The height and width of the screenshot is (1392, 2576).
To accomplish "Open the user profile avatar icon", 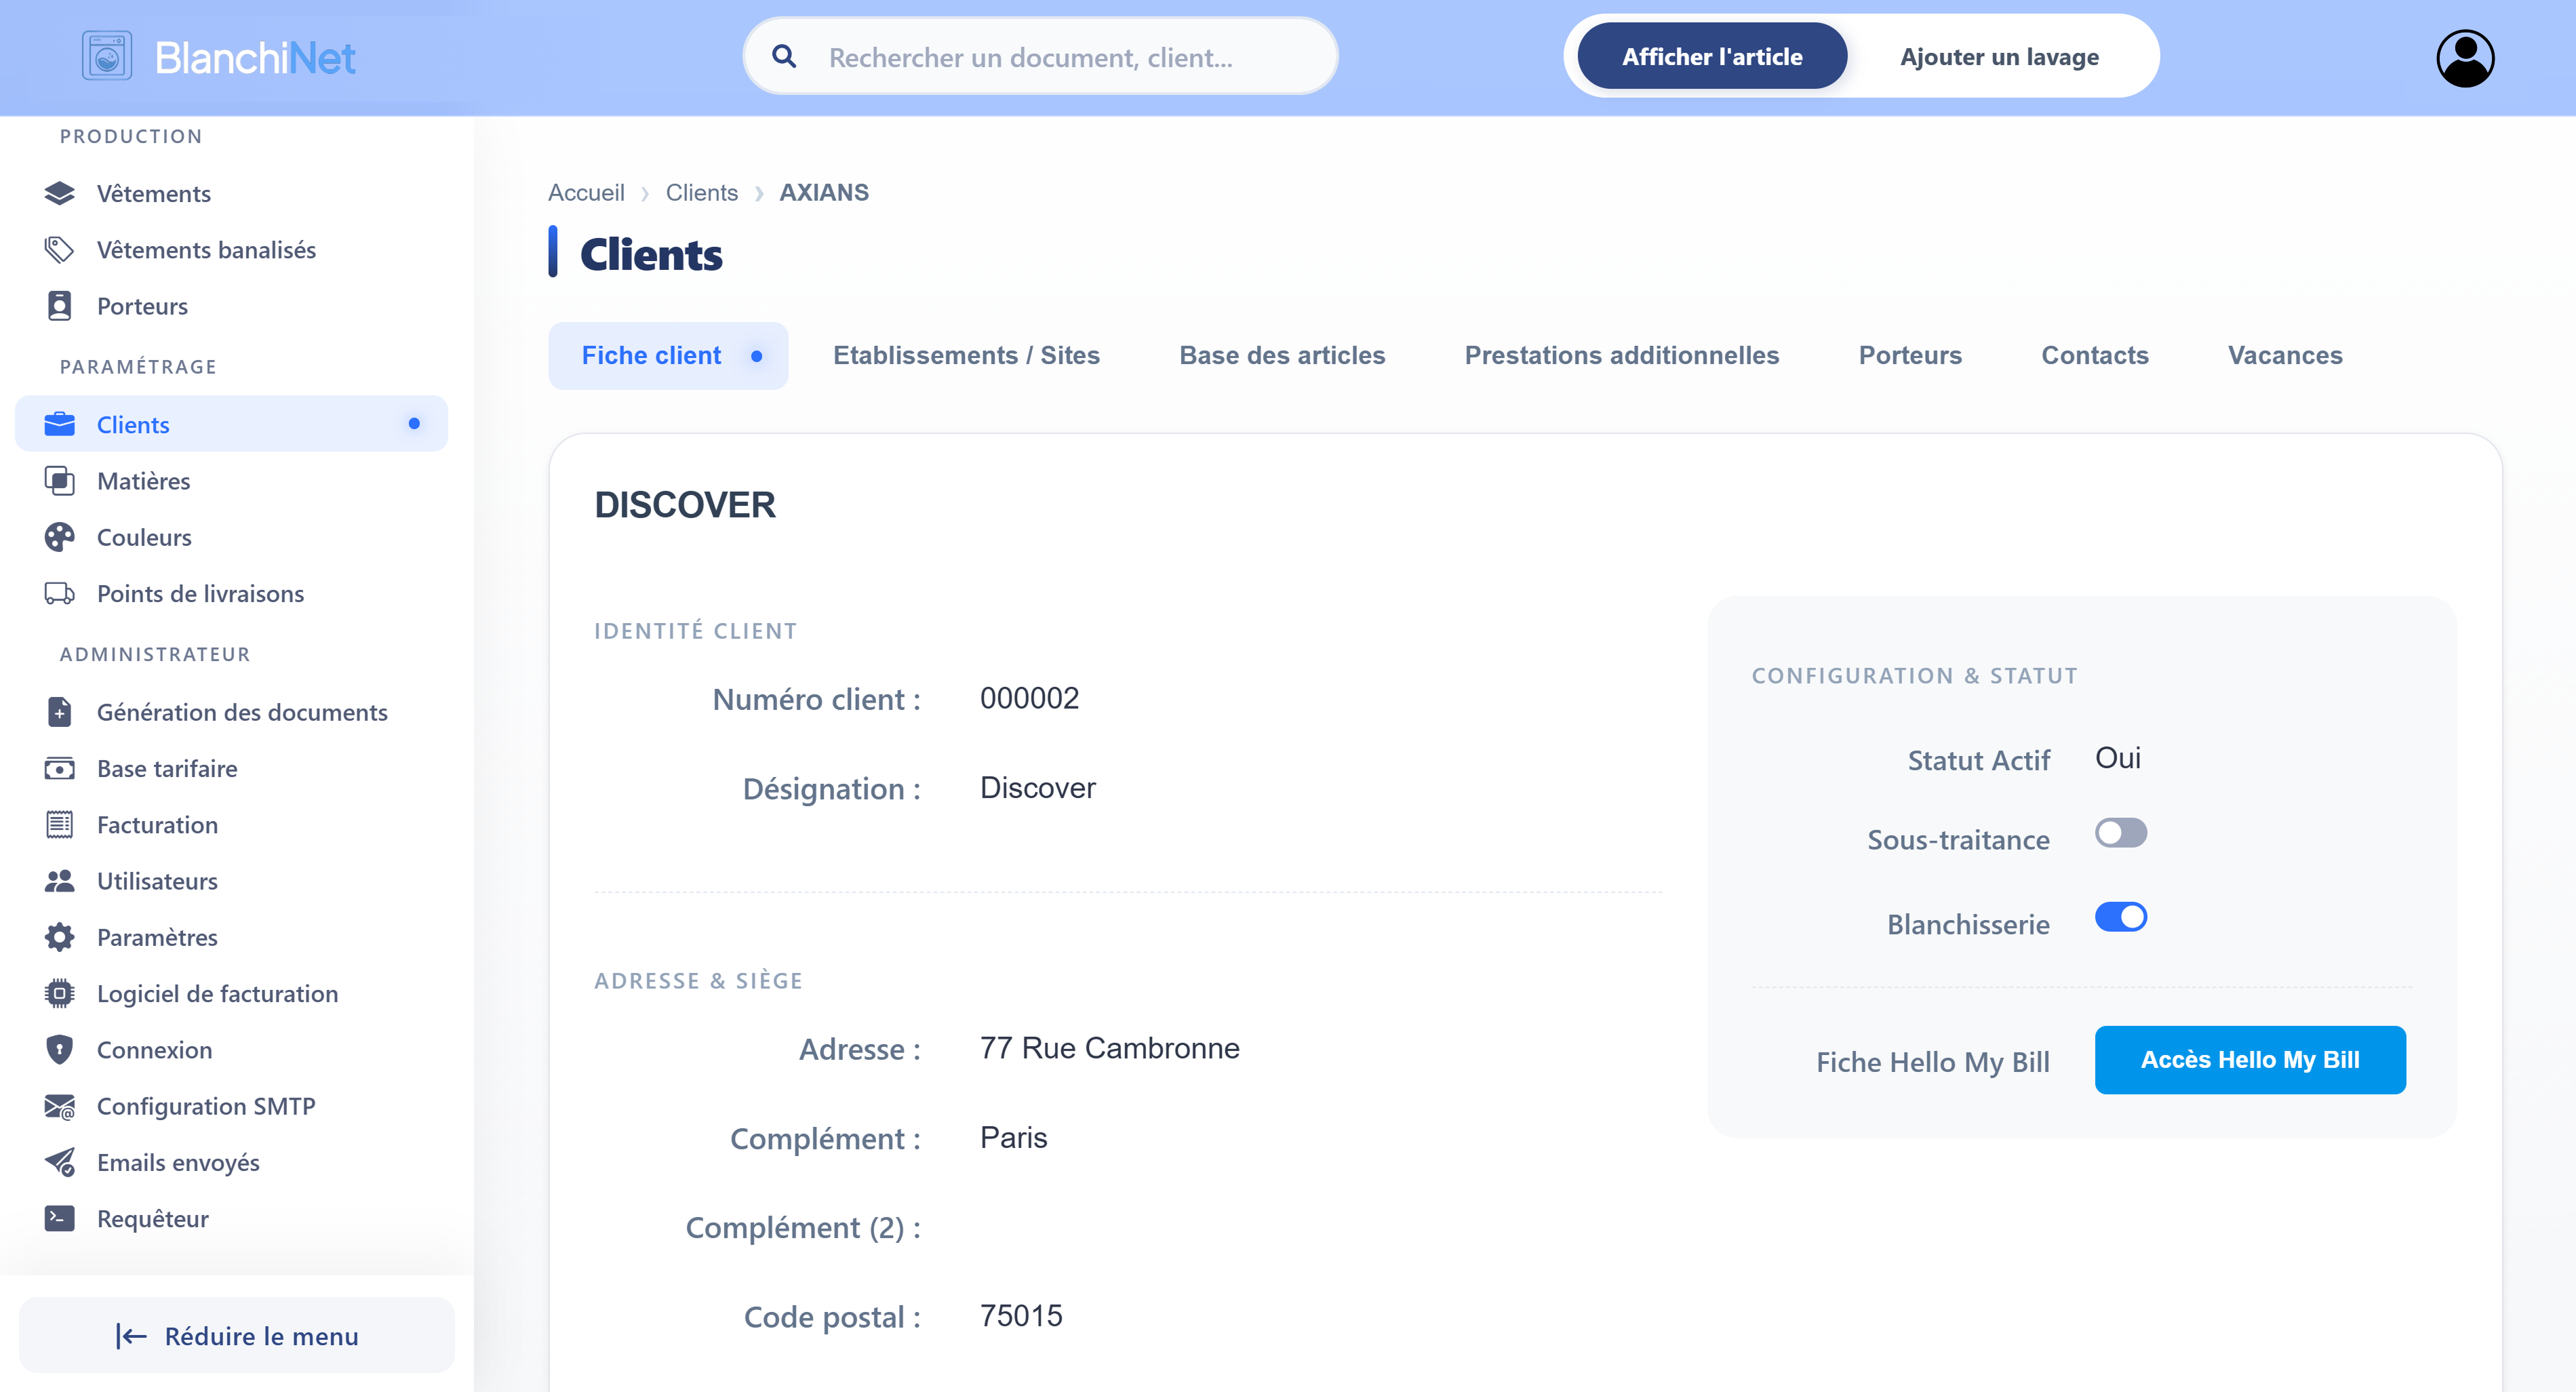I will pyautogui.click(x=2464, y=58).
